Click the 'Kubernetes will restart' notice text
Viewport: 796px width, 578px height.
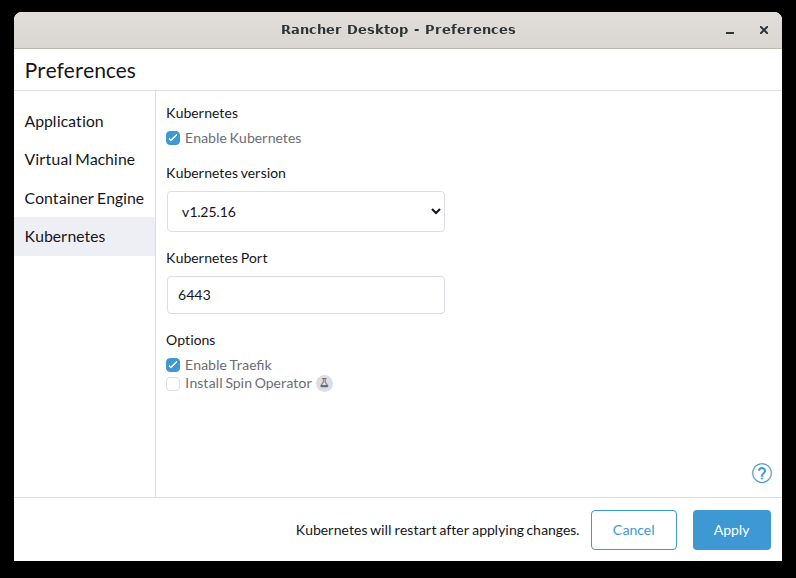click(437, 530)
